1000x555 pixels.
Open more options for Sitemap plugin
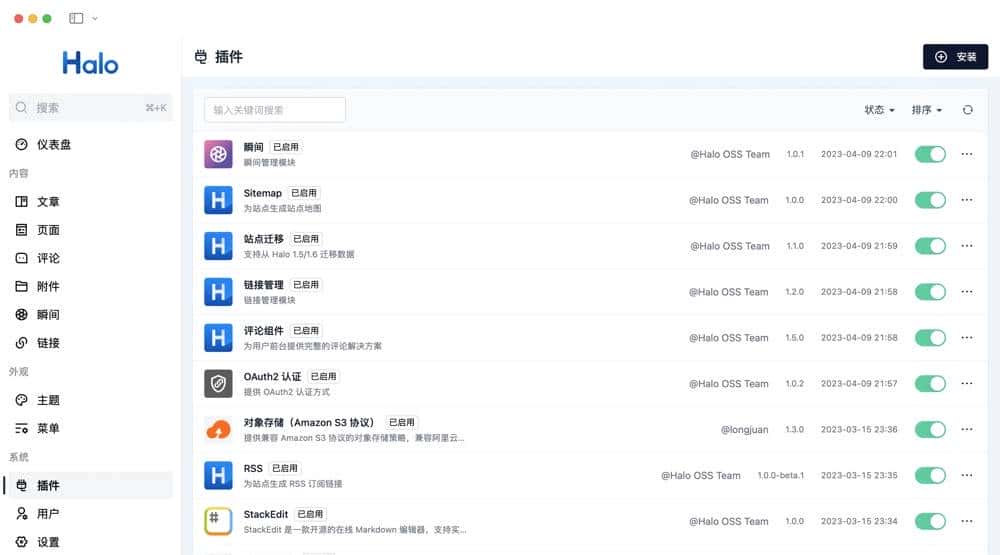(x=966, y=200)
